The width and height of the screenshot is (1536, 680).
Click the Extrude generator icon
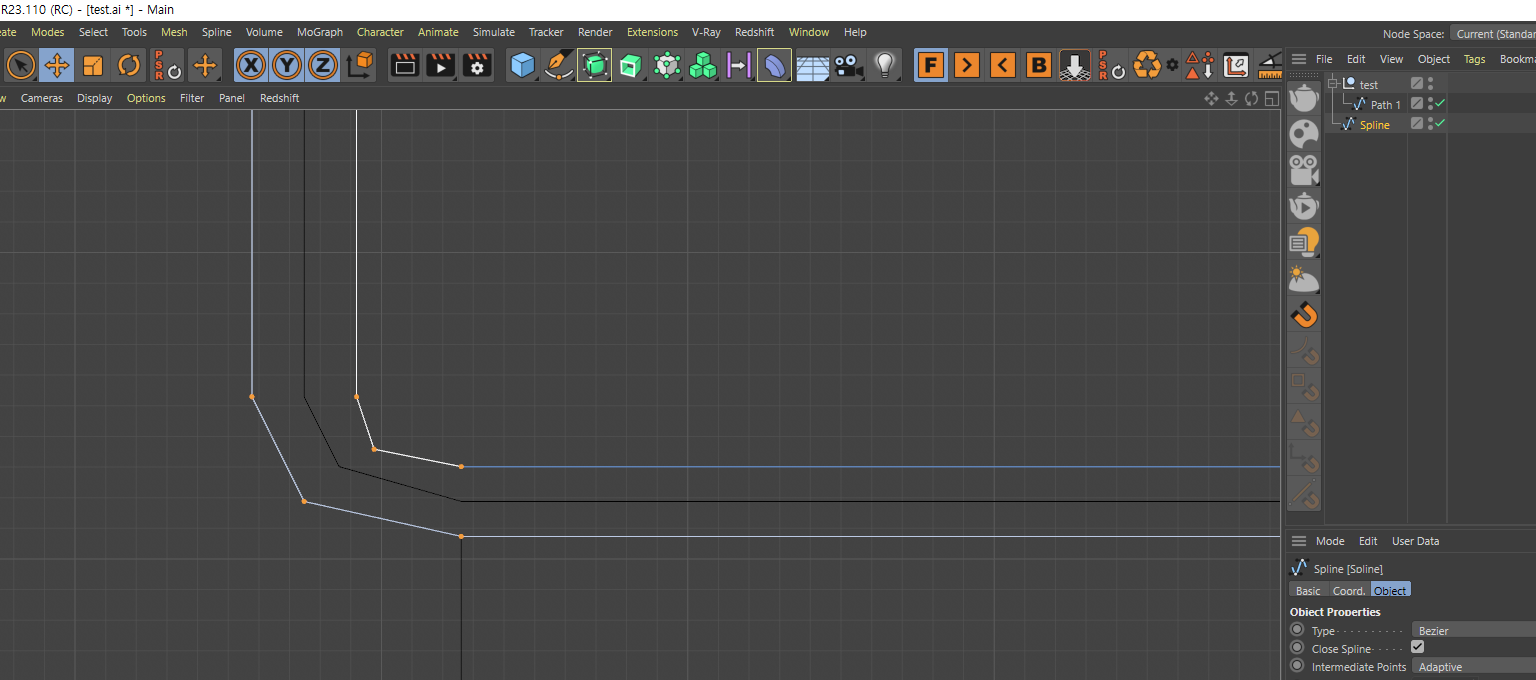(630, 66)
